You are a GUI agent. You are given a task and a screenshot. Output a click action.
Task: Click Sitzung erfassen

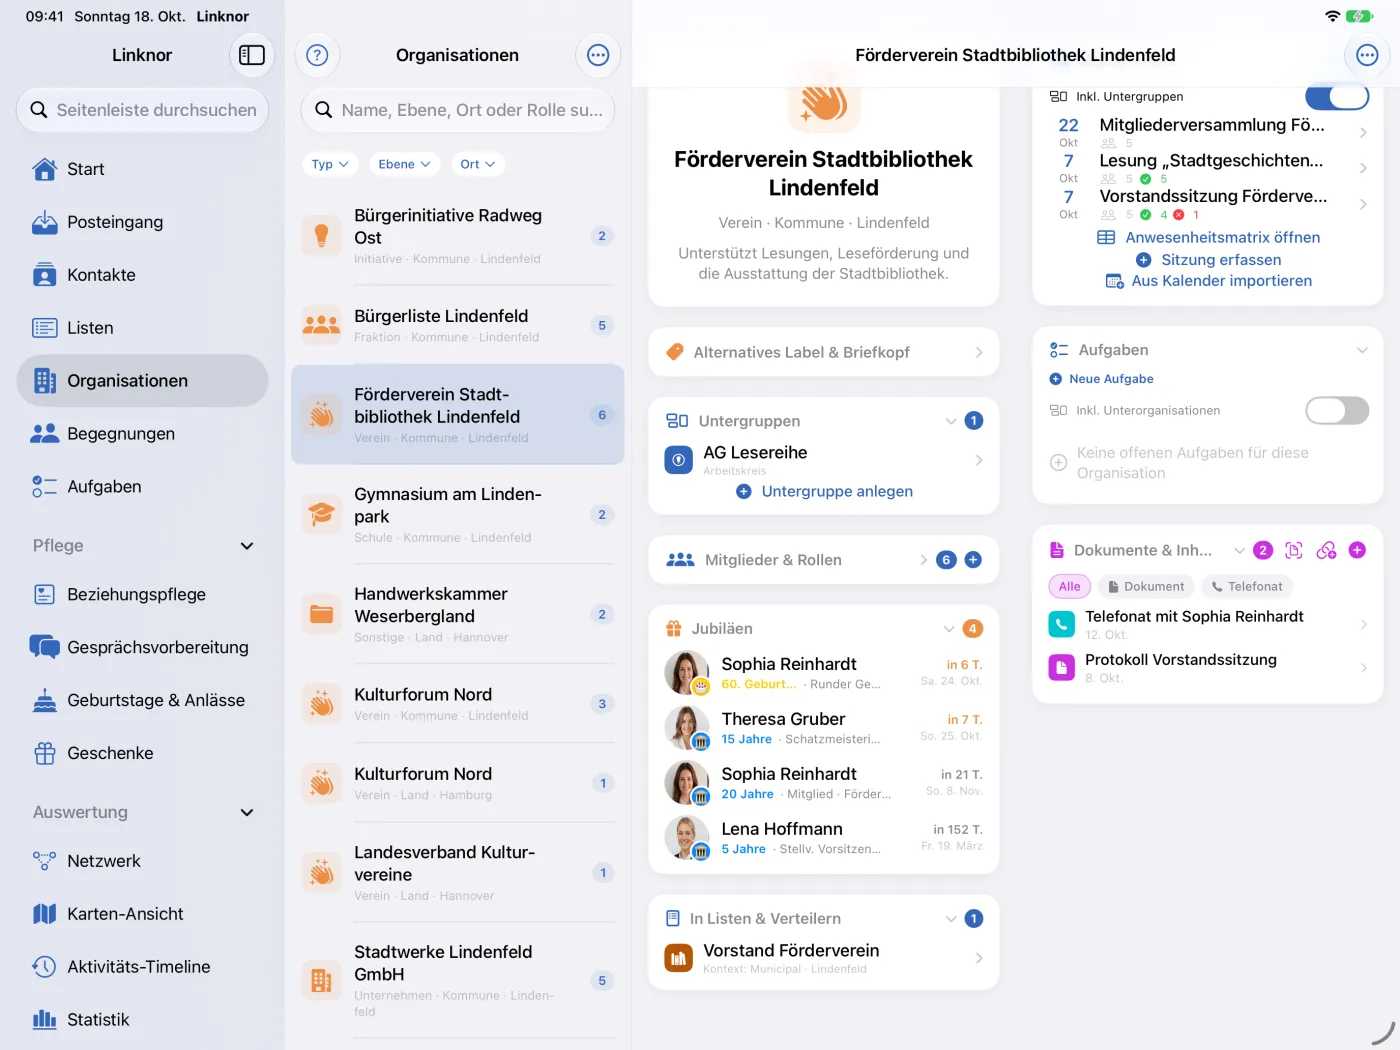tap(1209, 260)
